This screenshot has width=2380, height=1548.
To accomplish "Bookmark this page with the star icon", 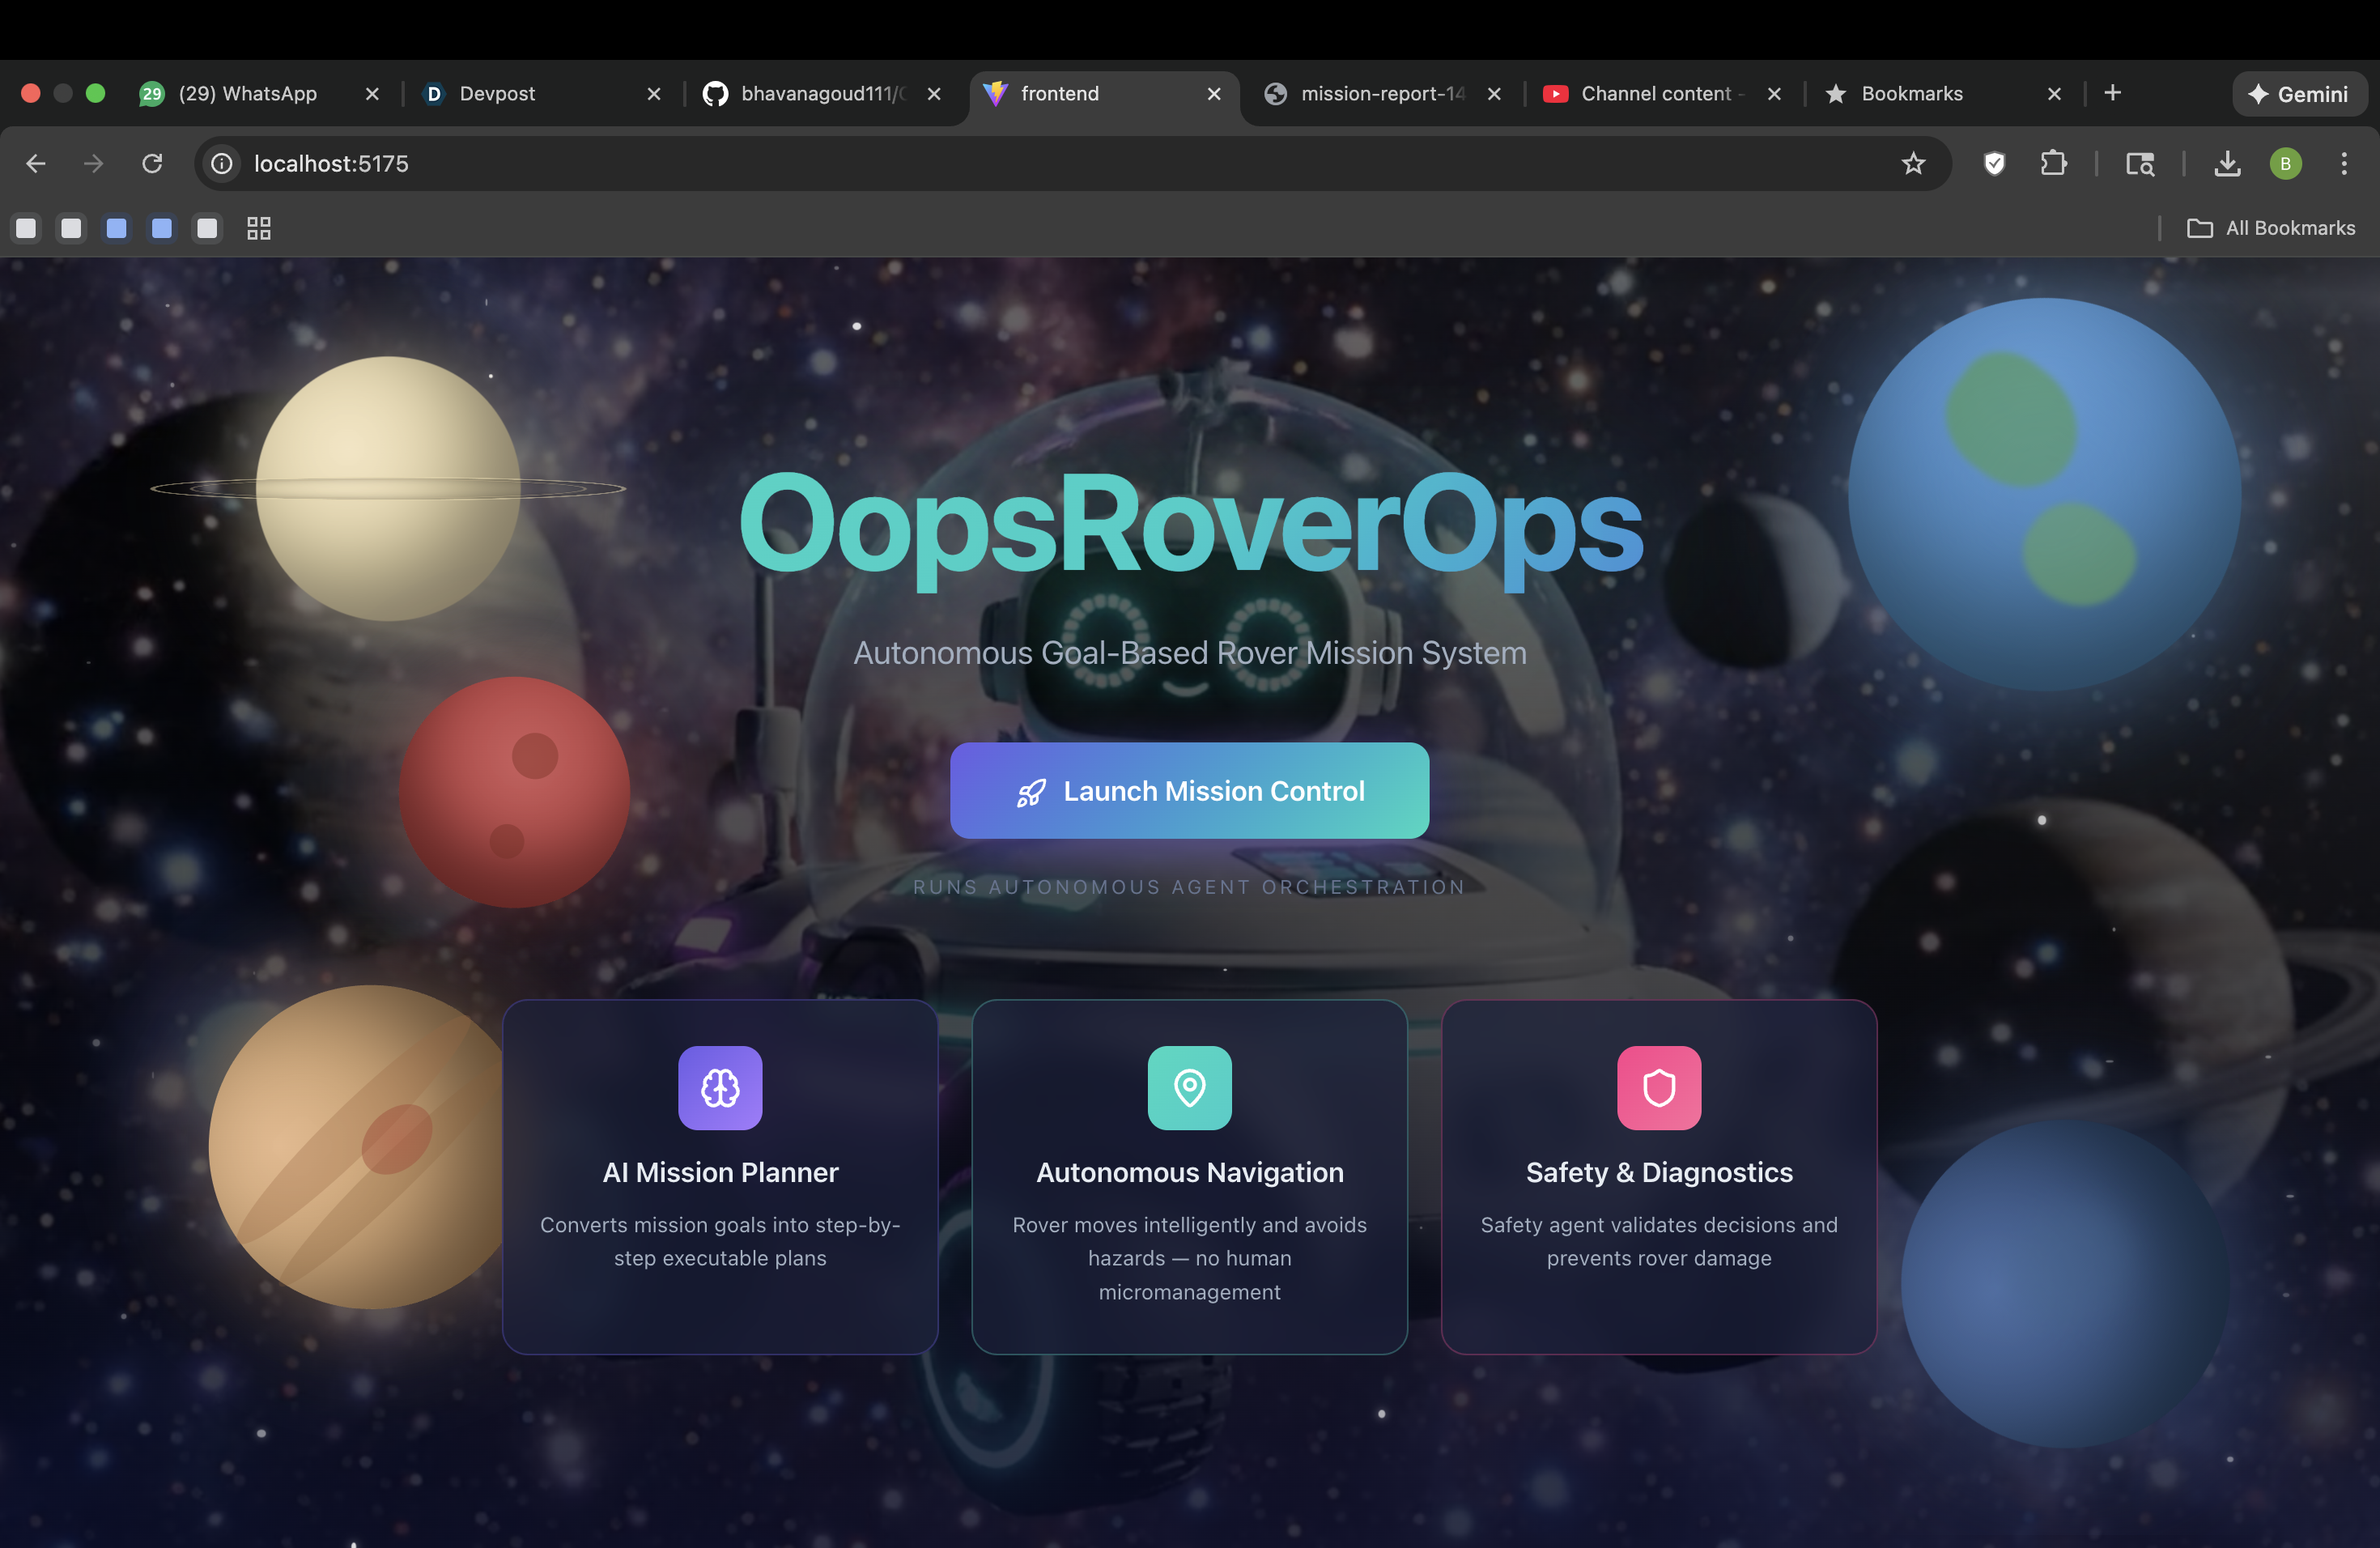I will [x=1913, y=163].
